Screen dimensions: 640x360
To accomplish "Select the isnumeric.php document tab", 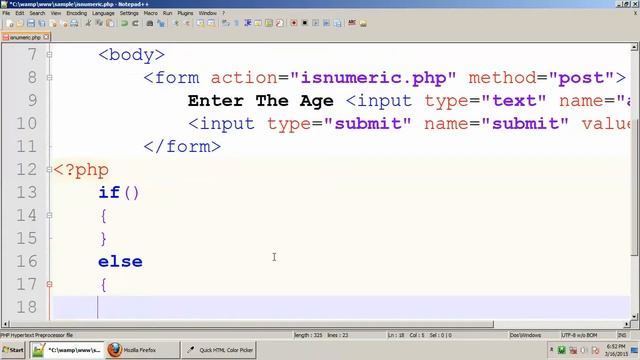I will 24,37.
